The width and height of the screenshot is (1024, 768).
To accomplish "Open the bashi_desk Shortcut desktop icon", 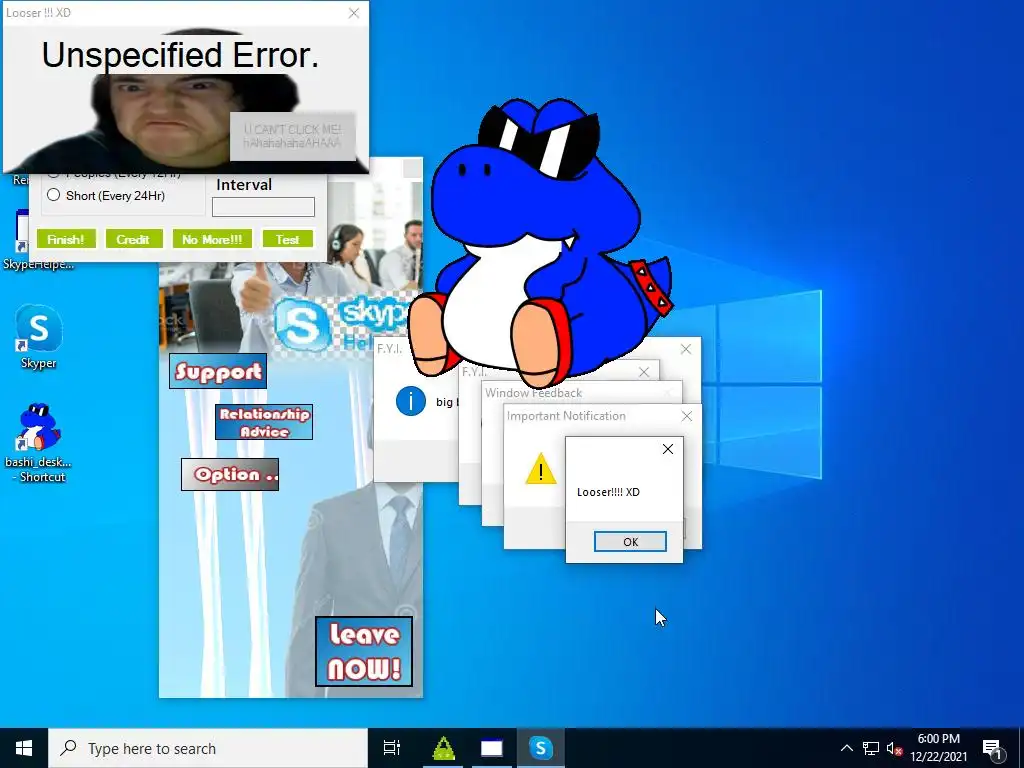I will (38, 442).
